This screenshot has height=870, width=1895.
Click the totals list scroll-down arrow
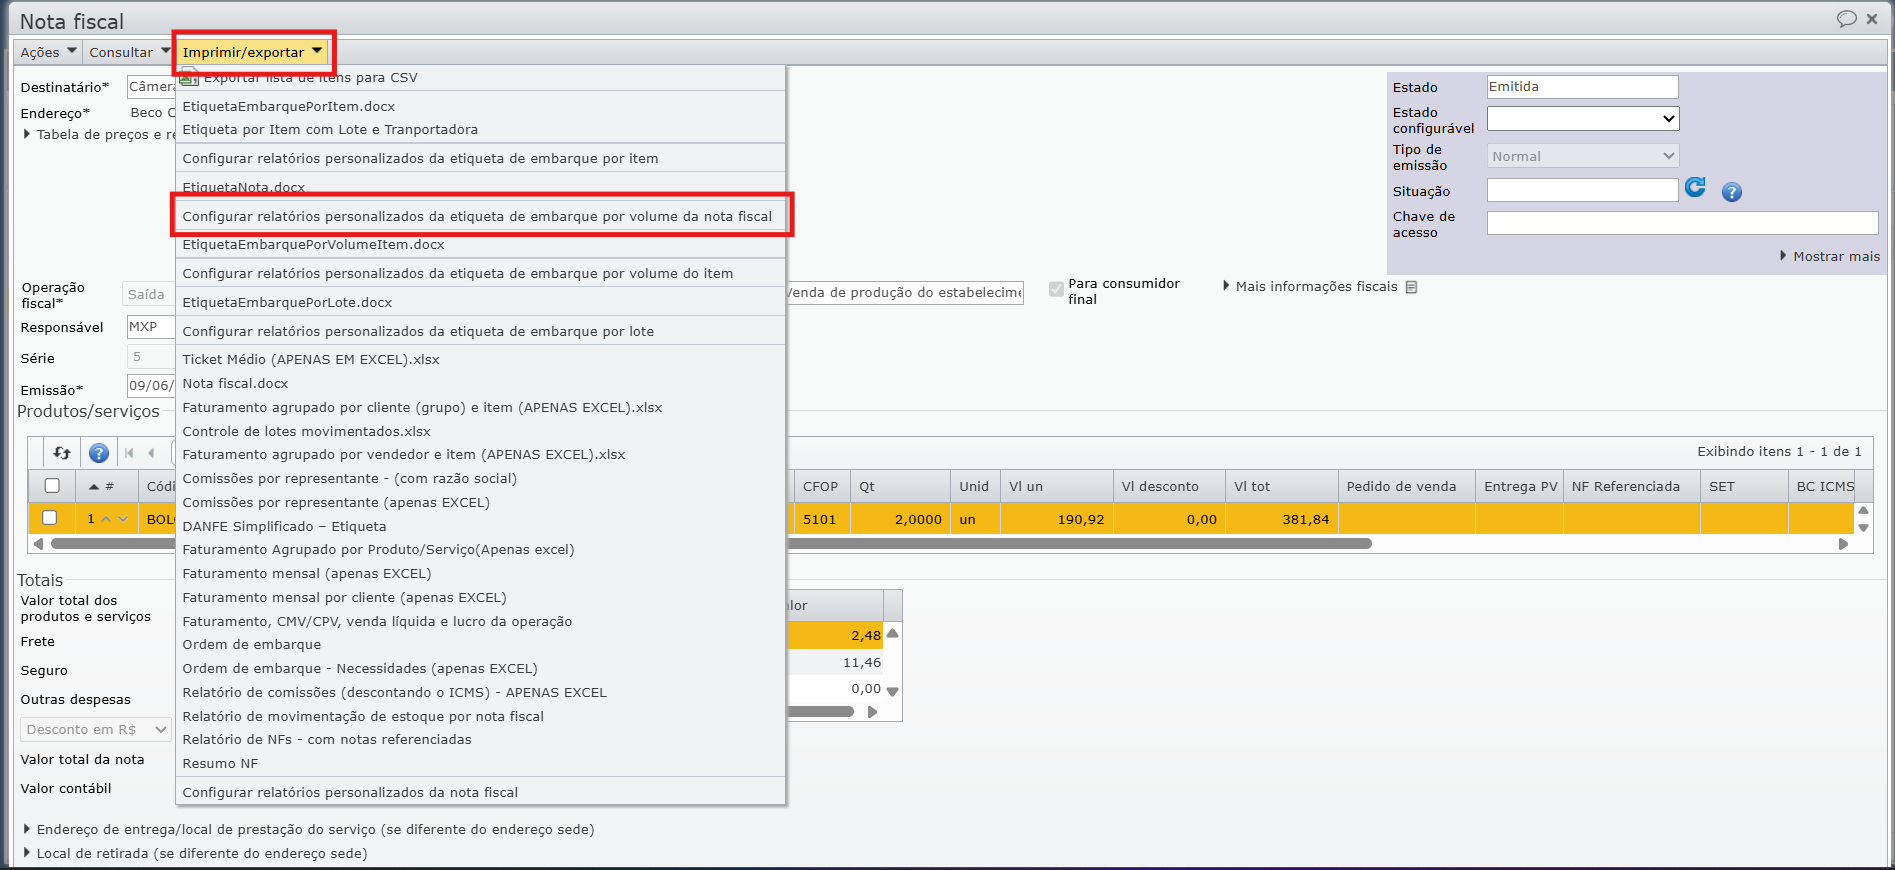893,691
